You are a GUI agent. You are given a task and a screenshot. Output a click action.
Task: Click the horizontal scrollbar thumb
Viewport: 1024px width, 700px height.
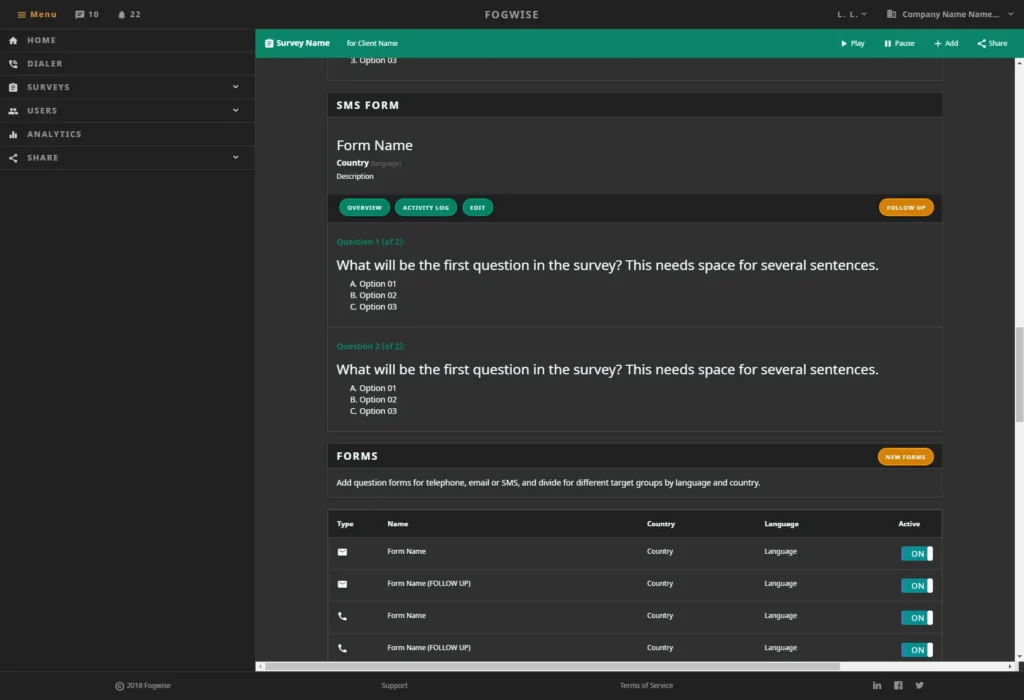[x=552, y=667]
